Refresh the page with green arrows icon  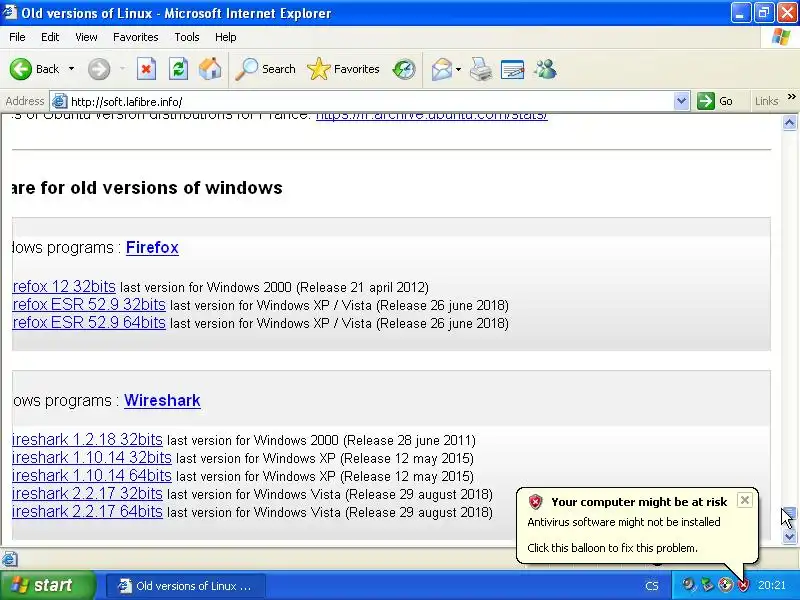[178, 69]
